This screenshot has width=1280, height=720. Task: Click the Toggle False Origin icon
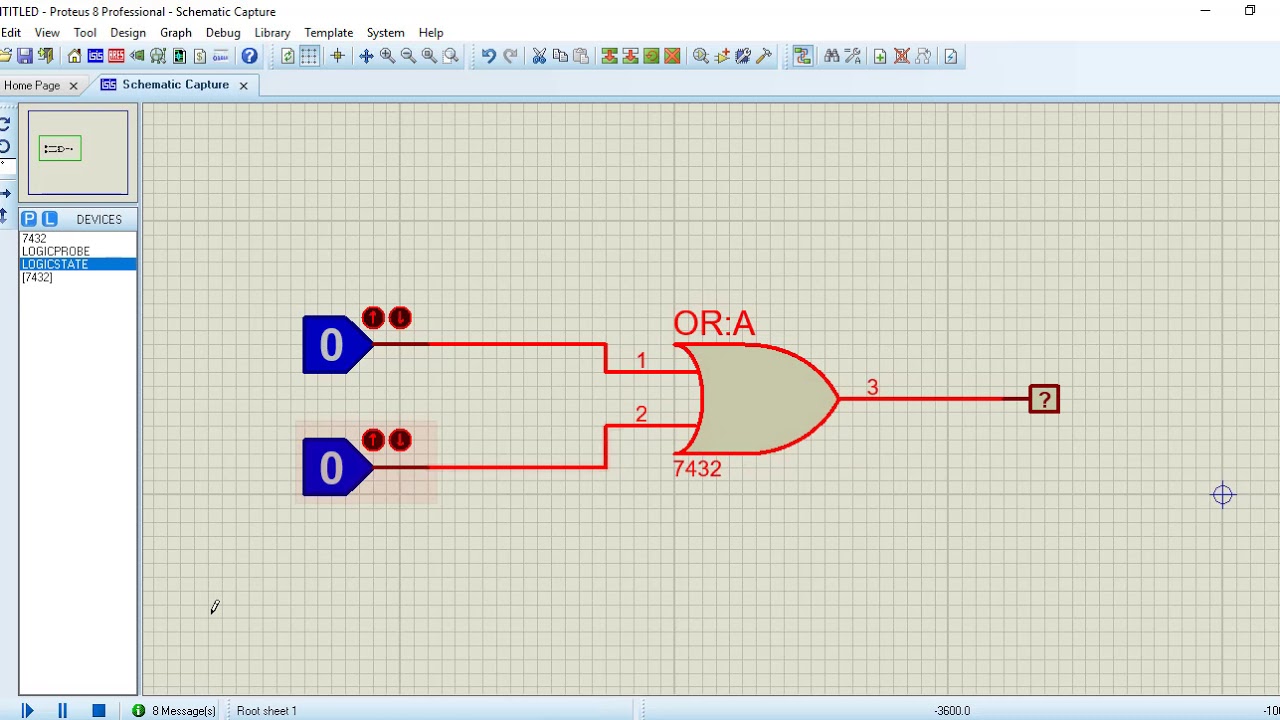337,56
